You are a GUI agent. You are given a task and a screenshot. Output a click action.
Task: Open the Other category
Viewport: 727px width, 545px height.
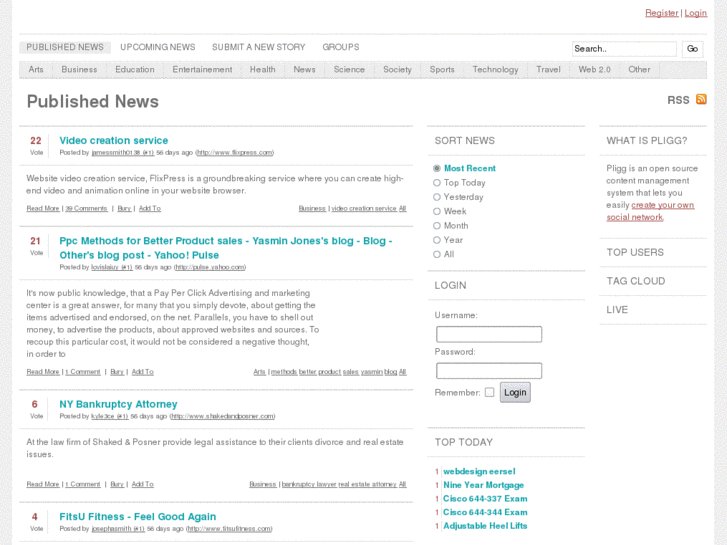(x=639, y=70)
